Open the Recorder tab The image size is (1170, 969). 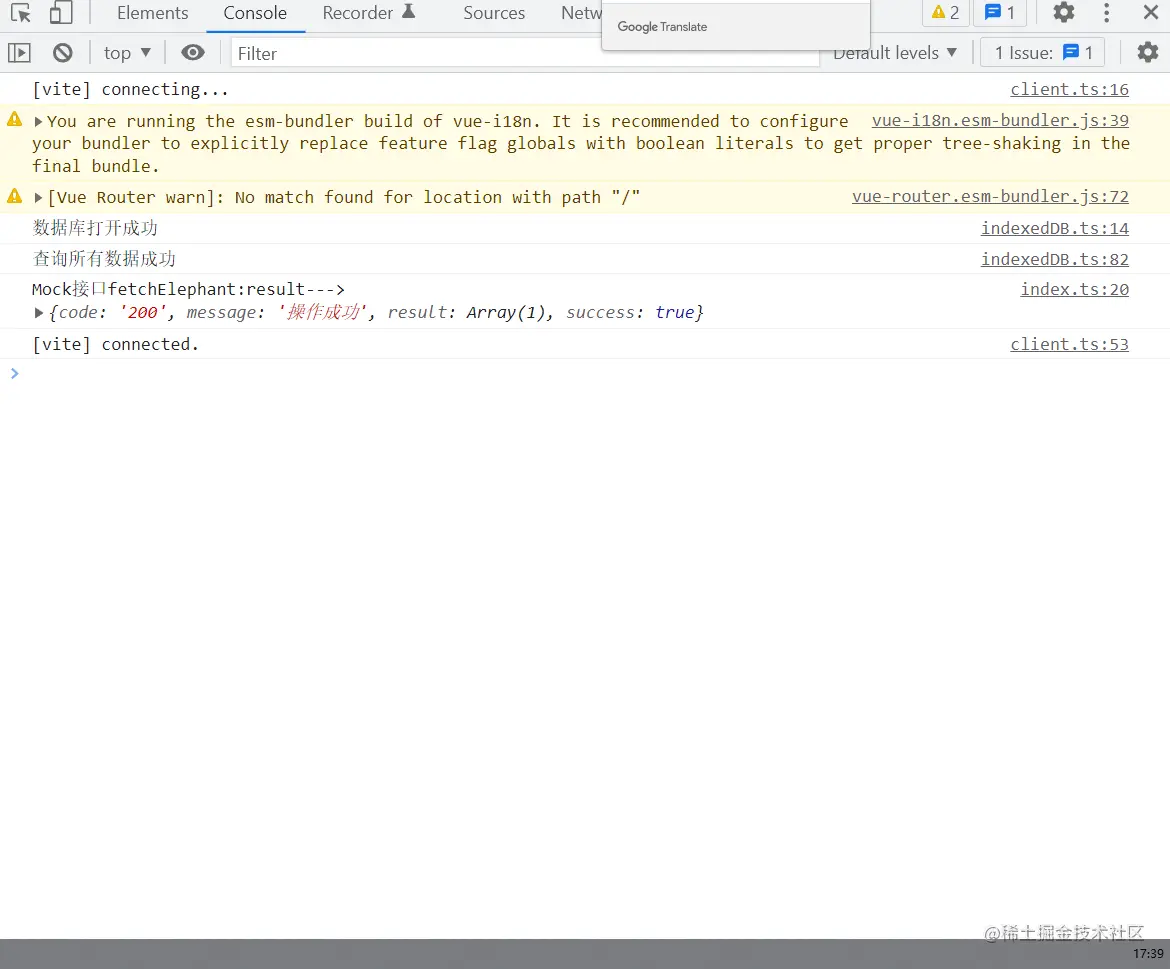(x=369, y=13)
